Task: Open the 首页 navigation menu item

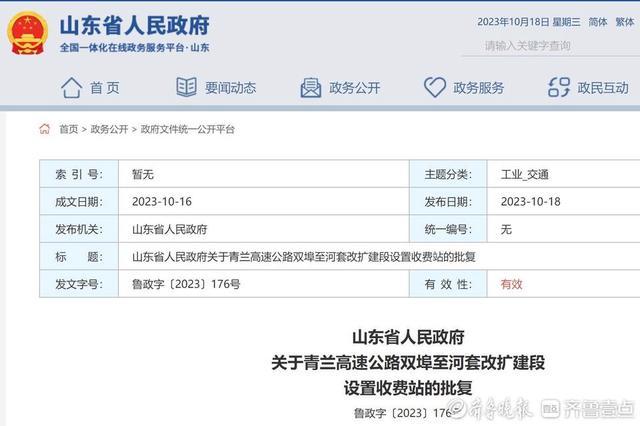Action: [x=105, y=88]
